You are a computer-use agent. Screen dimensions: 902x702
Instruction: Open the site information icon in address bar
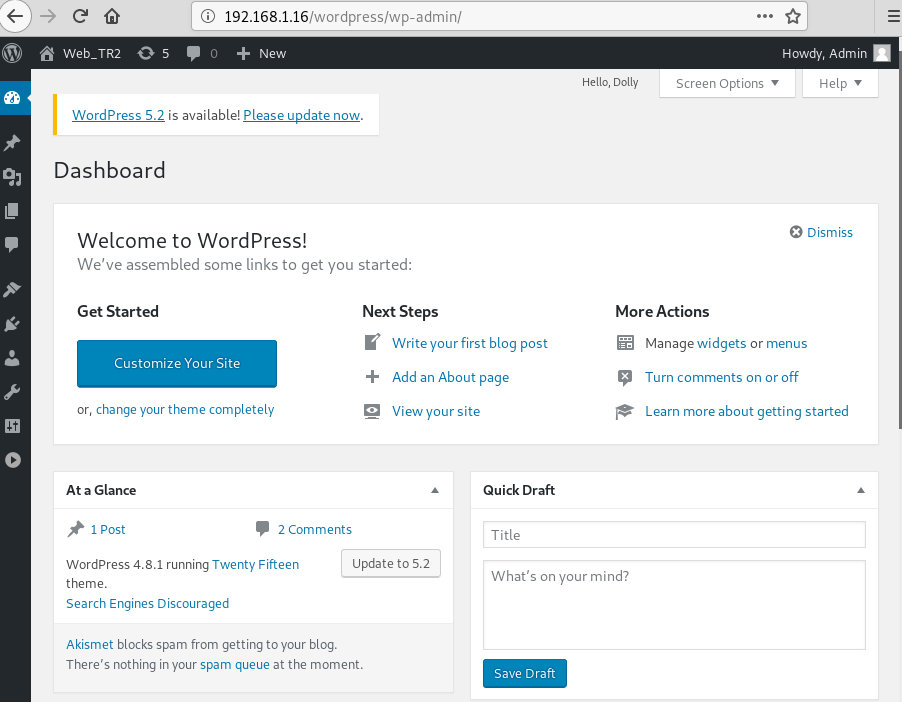click(x=208, y=16)
